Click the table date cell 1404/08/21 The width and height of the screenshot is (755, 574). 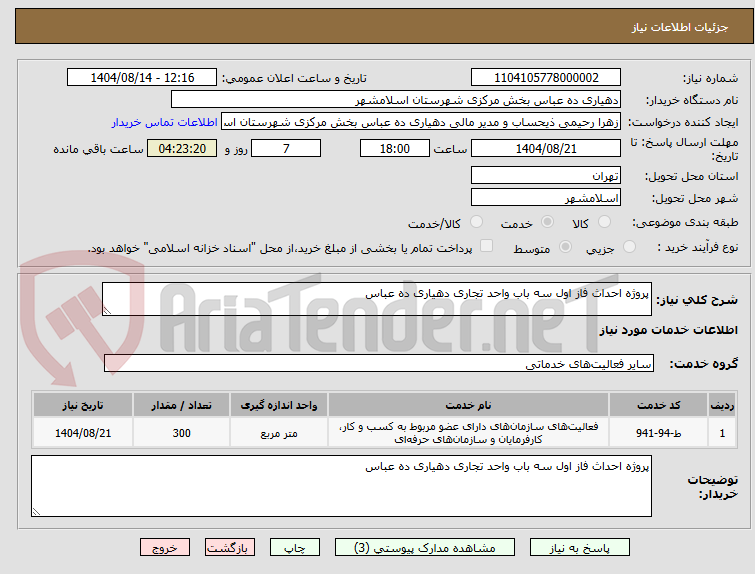[x=83, y=433]
